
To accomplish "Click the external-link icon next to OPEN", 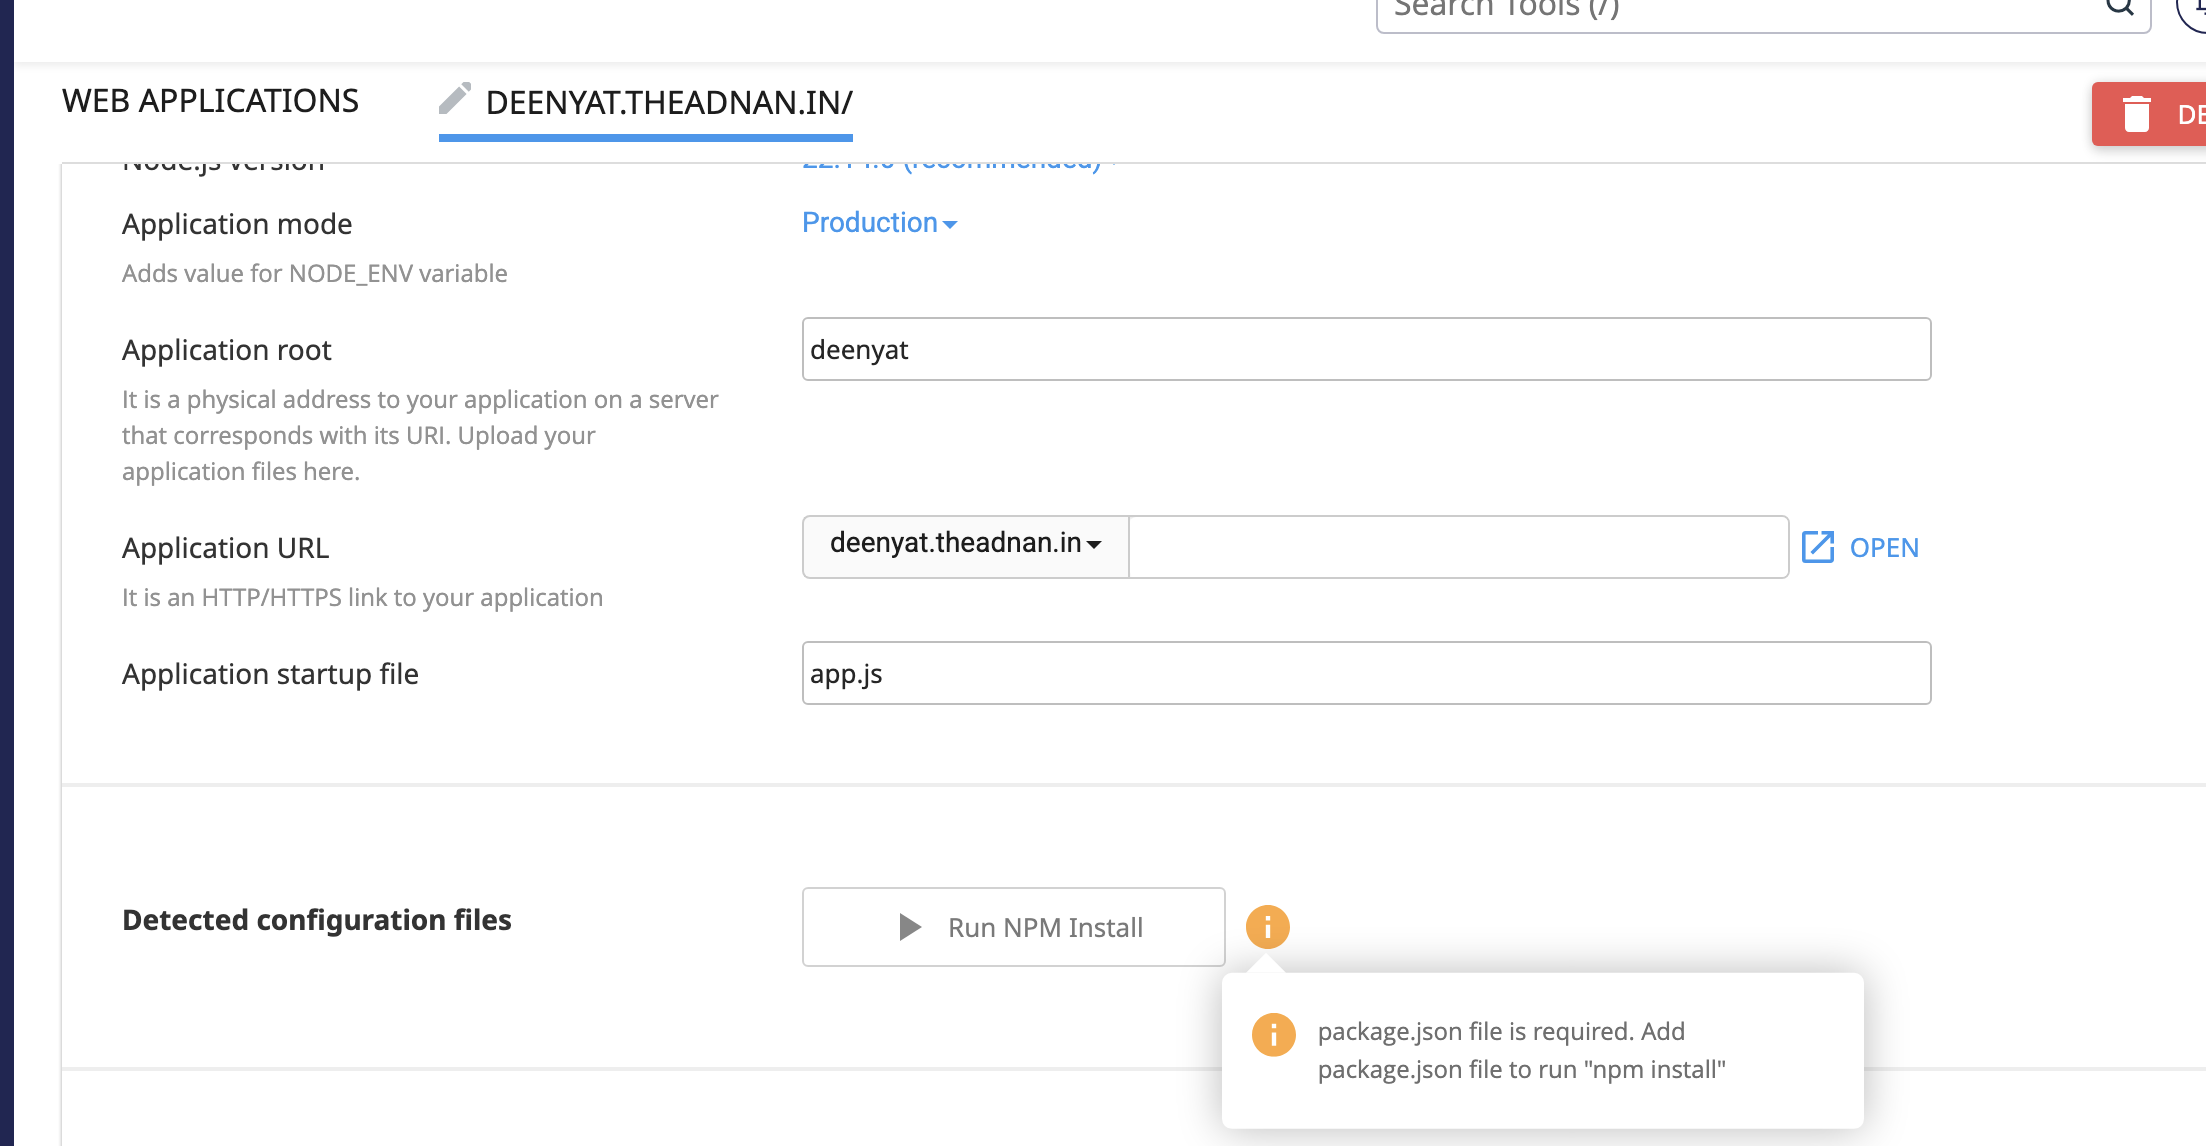I will pyautogui.click(x=1817, y=547).
